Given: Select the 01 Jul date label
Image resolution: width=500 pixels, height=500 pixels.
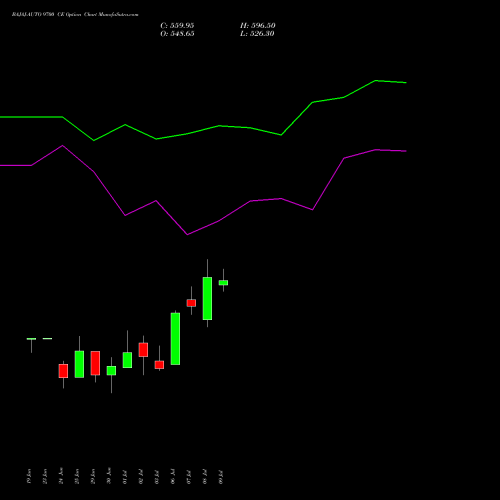Looking at the screenshot, I should (x=125, y=477).
